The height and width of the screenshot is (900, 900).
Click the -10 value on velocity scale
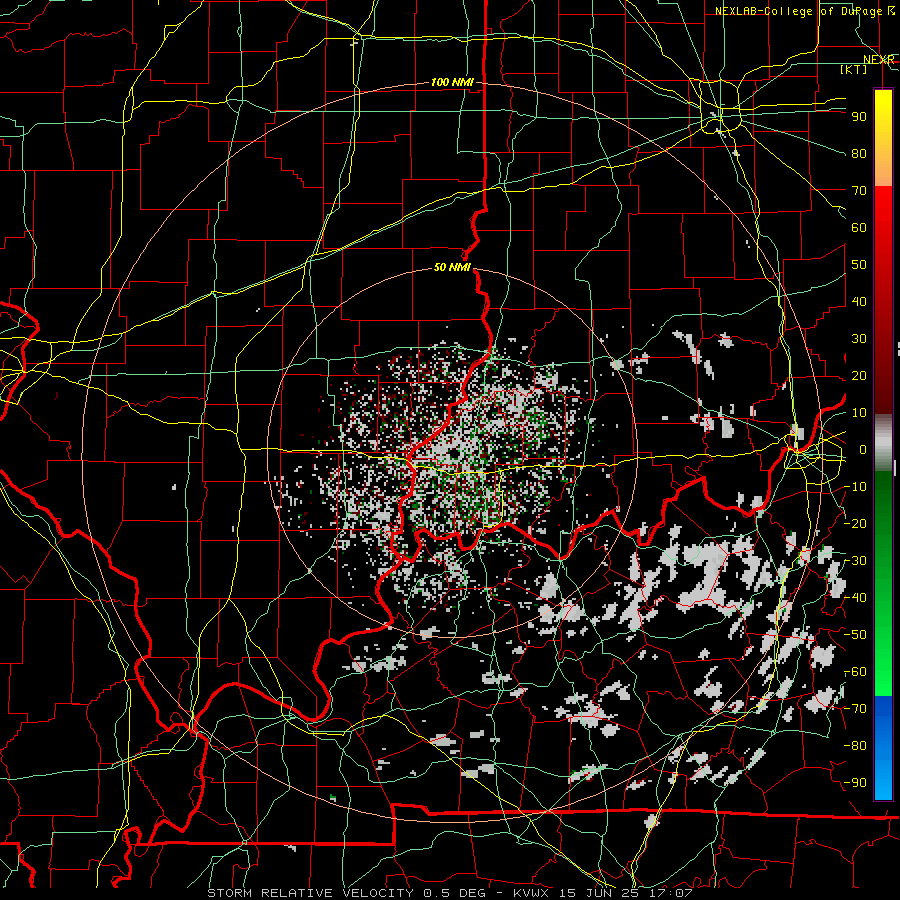tap(855, 487)
